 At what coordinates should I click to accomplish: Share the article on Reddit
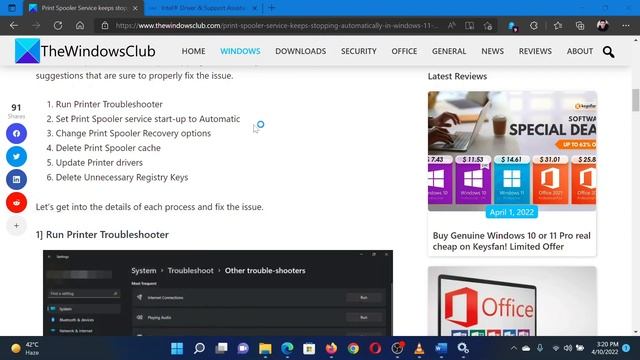click(16, 202)
